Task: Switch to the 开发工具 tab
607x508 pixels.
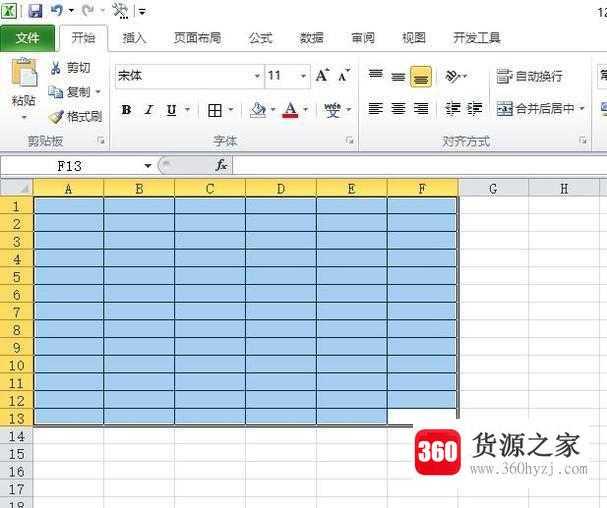Action: click(477, 38)
